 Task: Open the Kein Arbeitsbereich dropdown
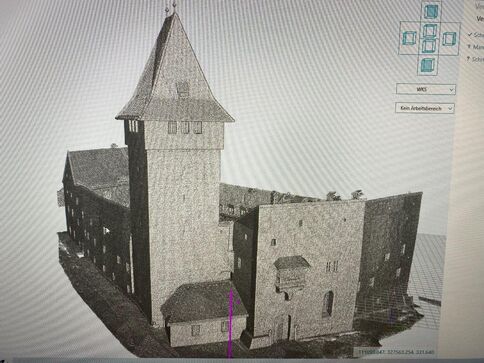click(425, 108)
